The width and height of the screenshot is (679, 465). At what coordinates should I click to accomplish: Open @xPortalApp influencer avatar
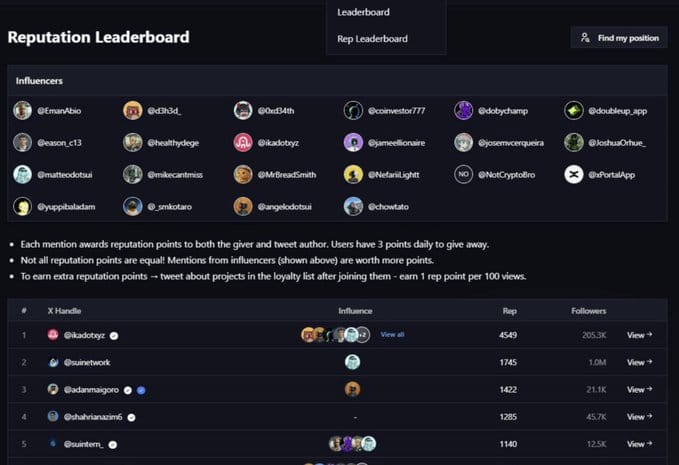(x=574, y=174)
